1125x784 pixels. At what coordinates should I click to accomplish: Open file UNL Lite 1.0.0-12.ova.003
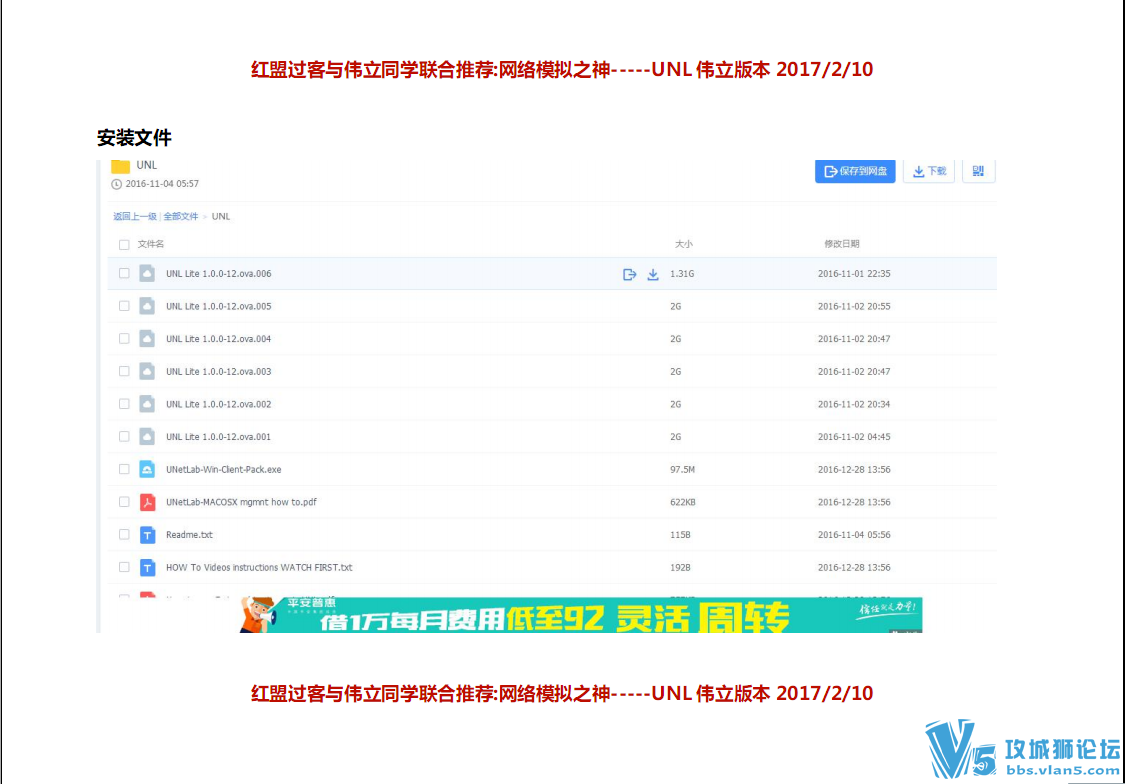pyautogui.click(x=219, y=372)
